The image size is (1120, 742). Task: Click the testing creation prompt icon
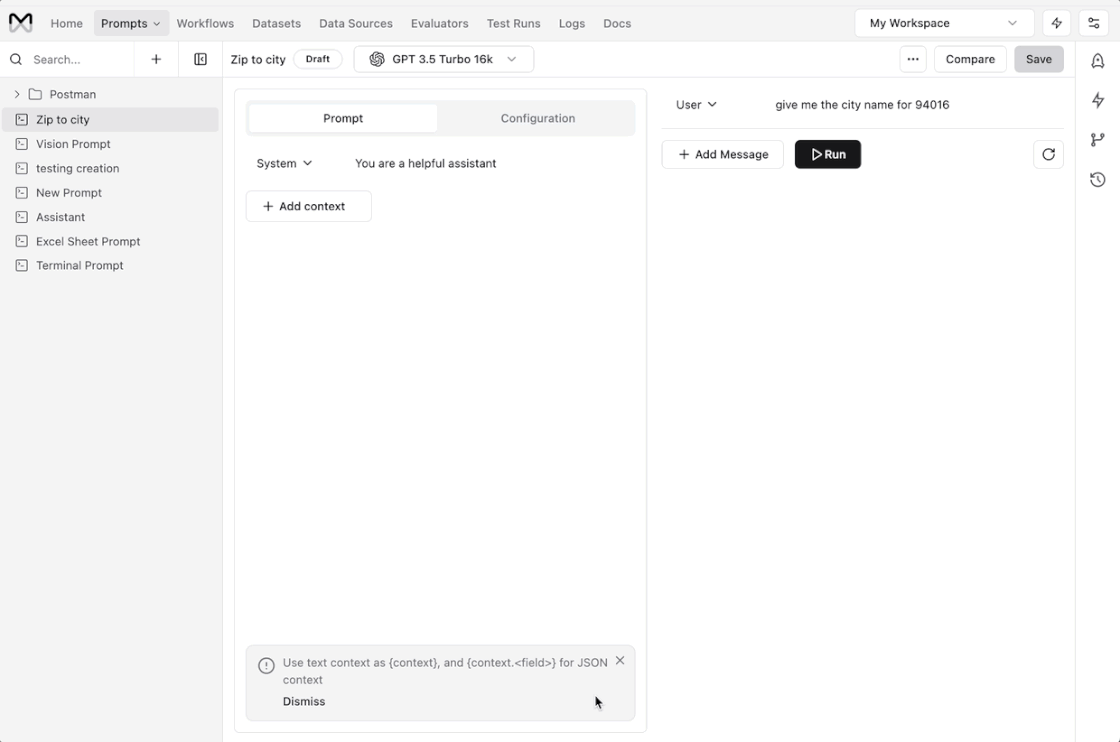point(21,168)
